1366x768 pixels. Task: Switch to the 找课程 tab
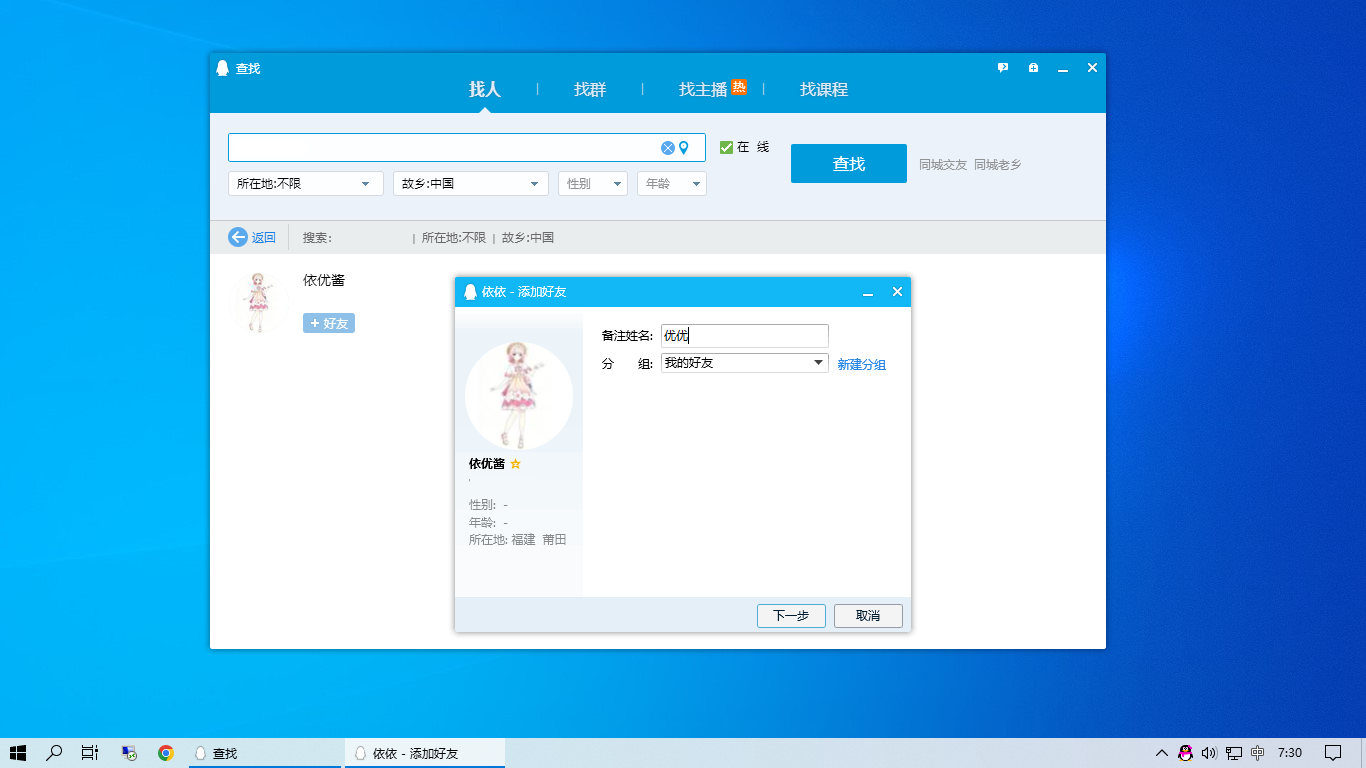(824, 89)
